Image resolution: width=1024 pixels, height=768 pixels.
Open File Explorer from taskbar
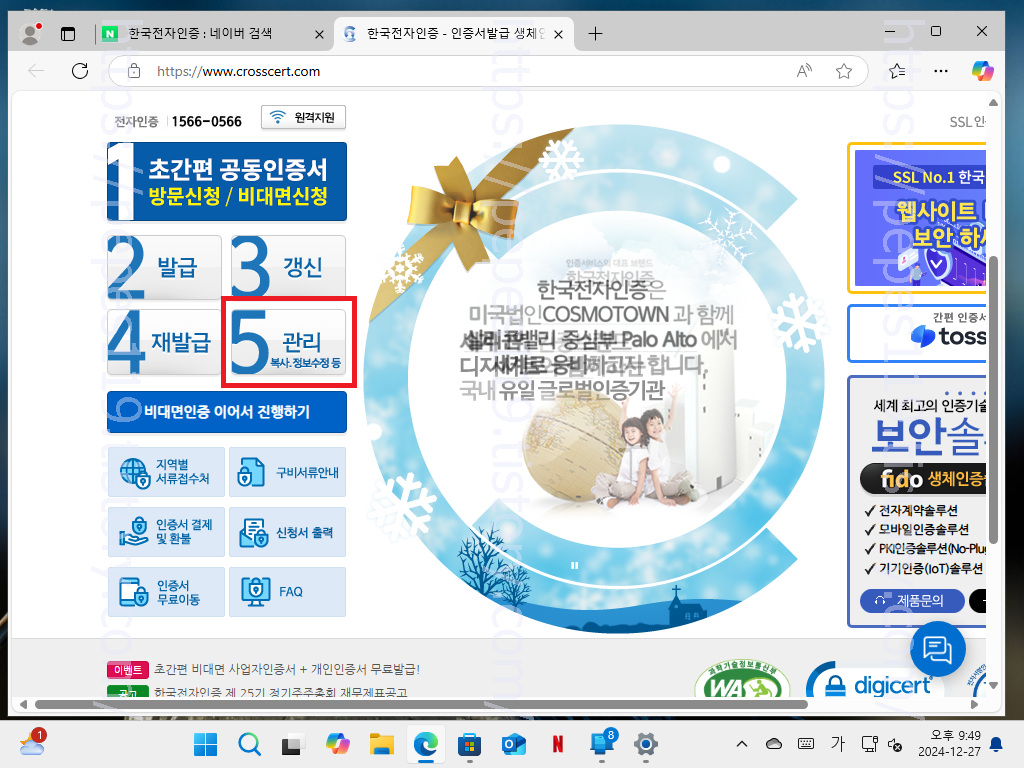381,744
